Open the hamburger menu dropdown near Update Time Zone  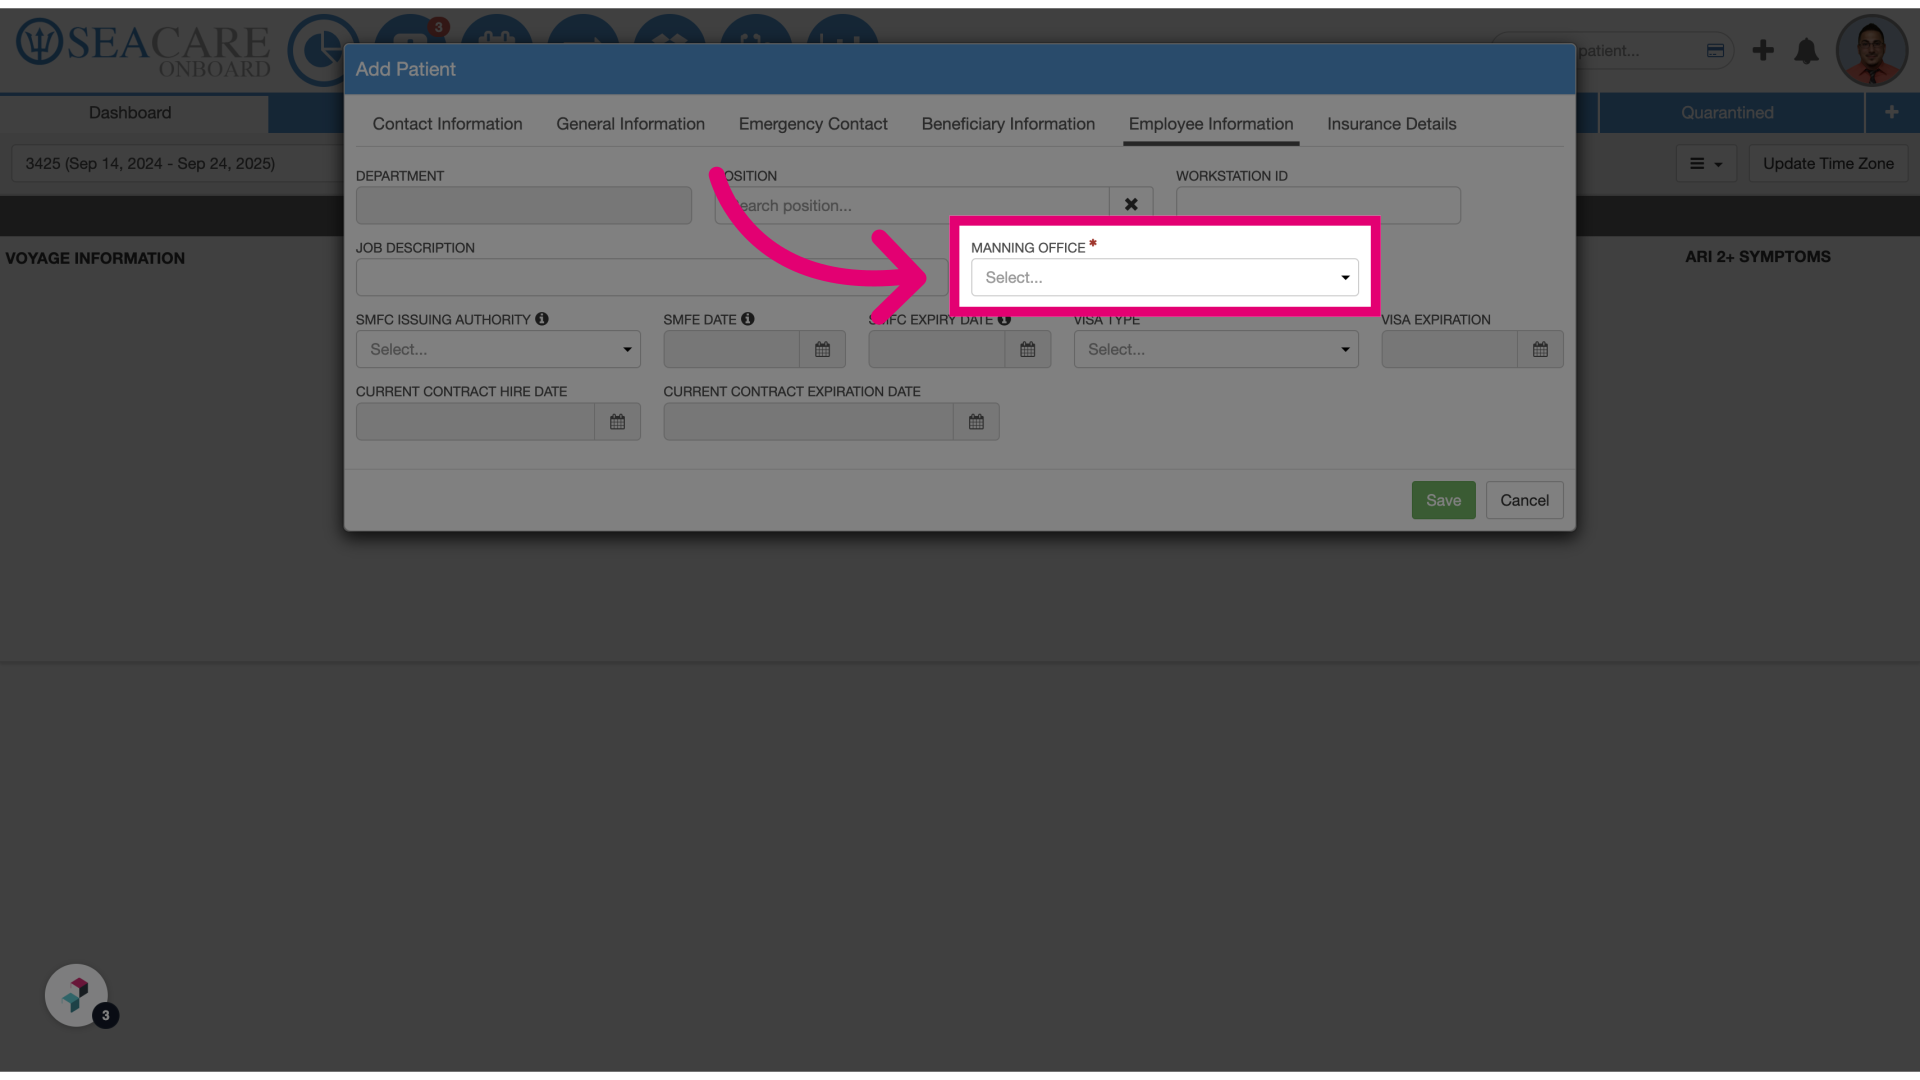1706,163
